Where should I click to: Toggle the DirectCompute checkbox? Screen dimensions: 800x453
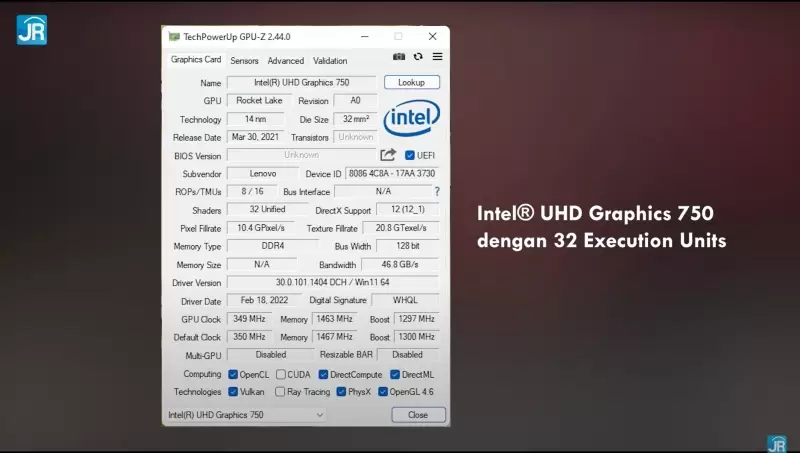point(323,374)
